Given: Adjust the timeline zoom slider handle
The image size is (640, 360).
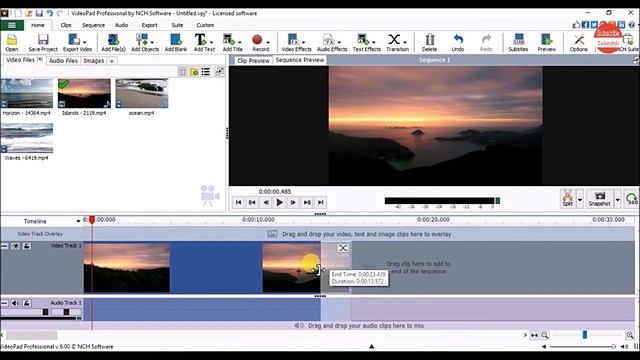Looking at the screenshot, I should 584,335.
